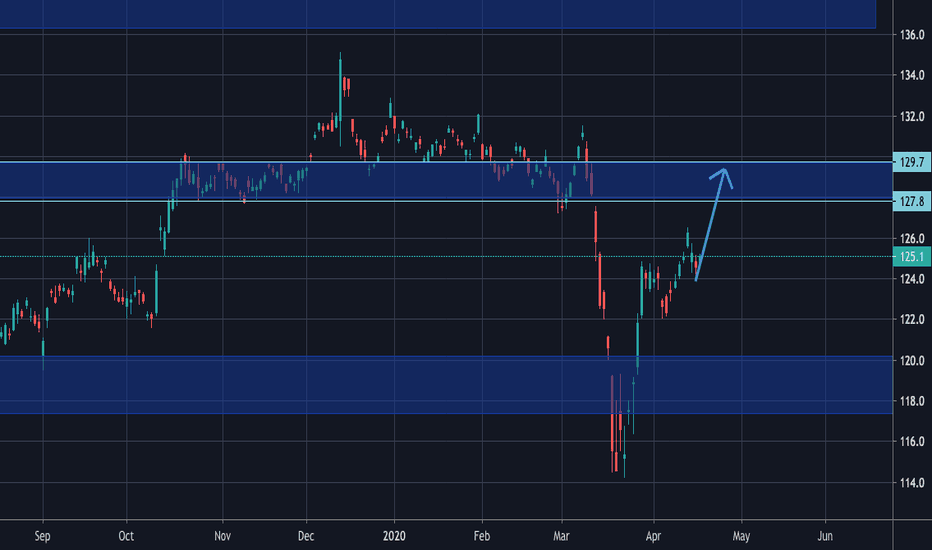The height and width of the screenshot is (550, 932).
Task: Click the Nov label on time axis
Action: [x=222, y=536]
